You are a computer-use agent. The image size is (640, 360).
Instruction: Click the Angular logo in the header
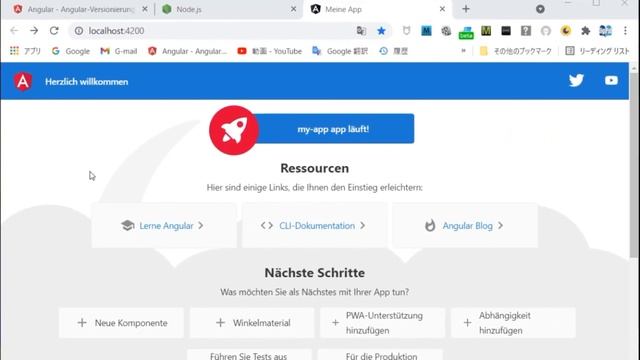[x=23, y=81]
